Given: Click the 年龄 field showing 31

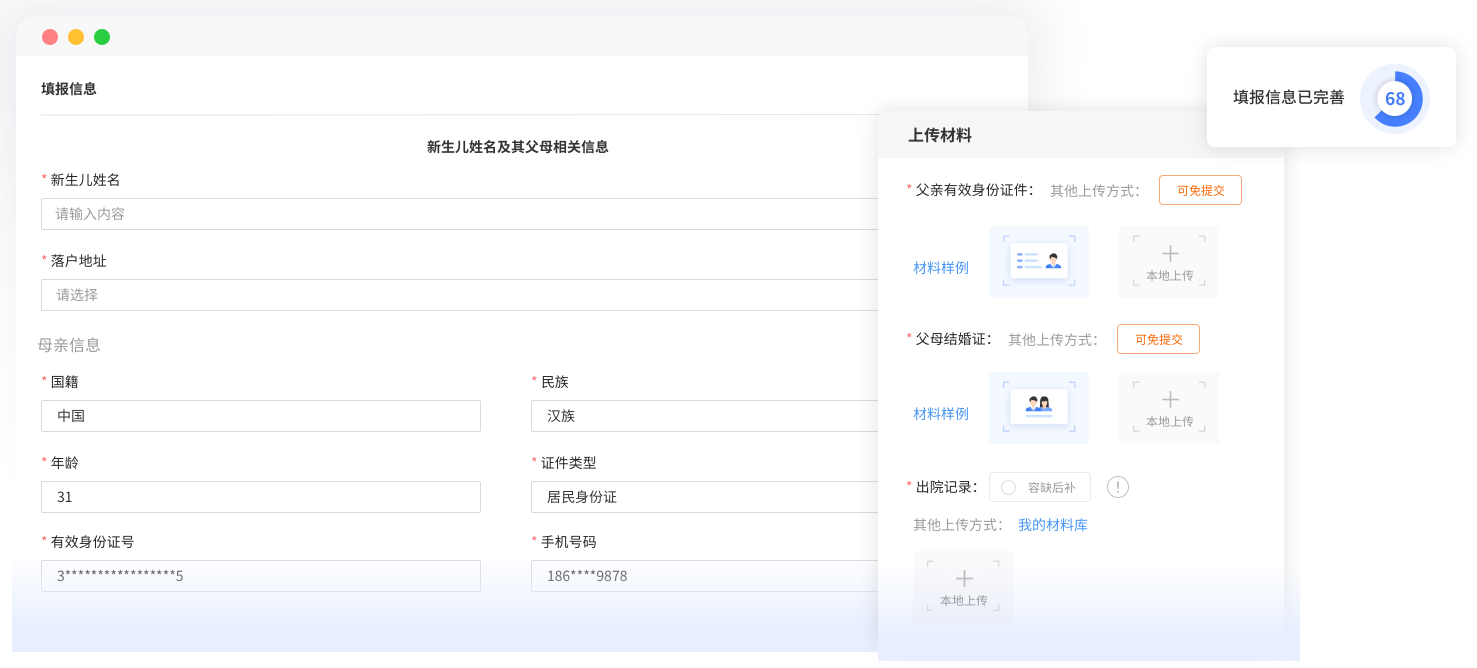Looking at the screenshot, I should coord(260,497).
